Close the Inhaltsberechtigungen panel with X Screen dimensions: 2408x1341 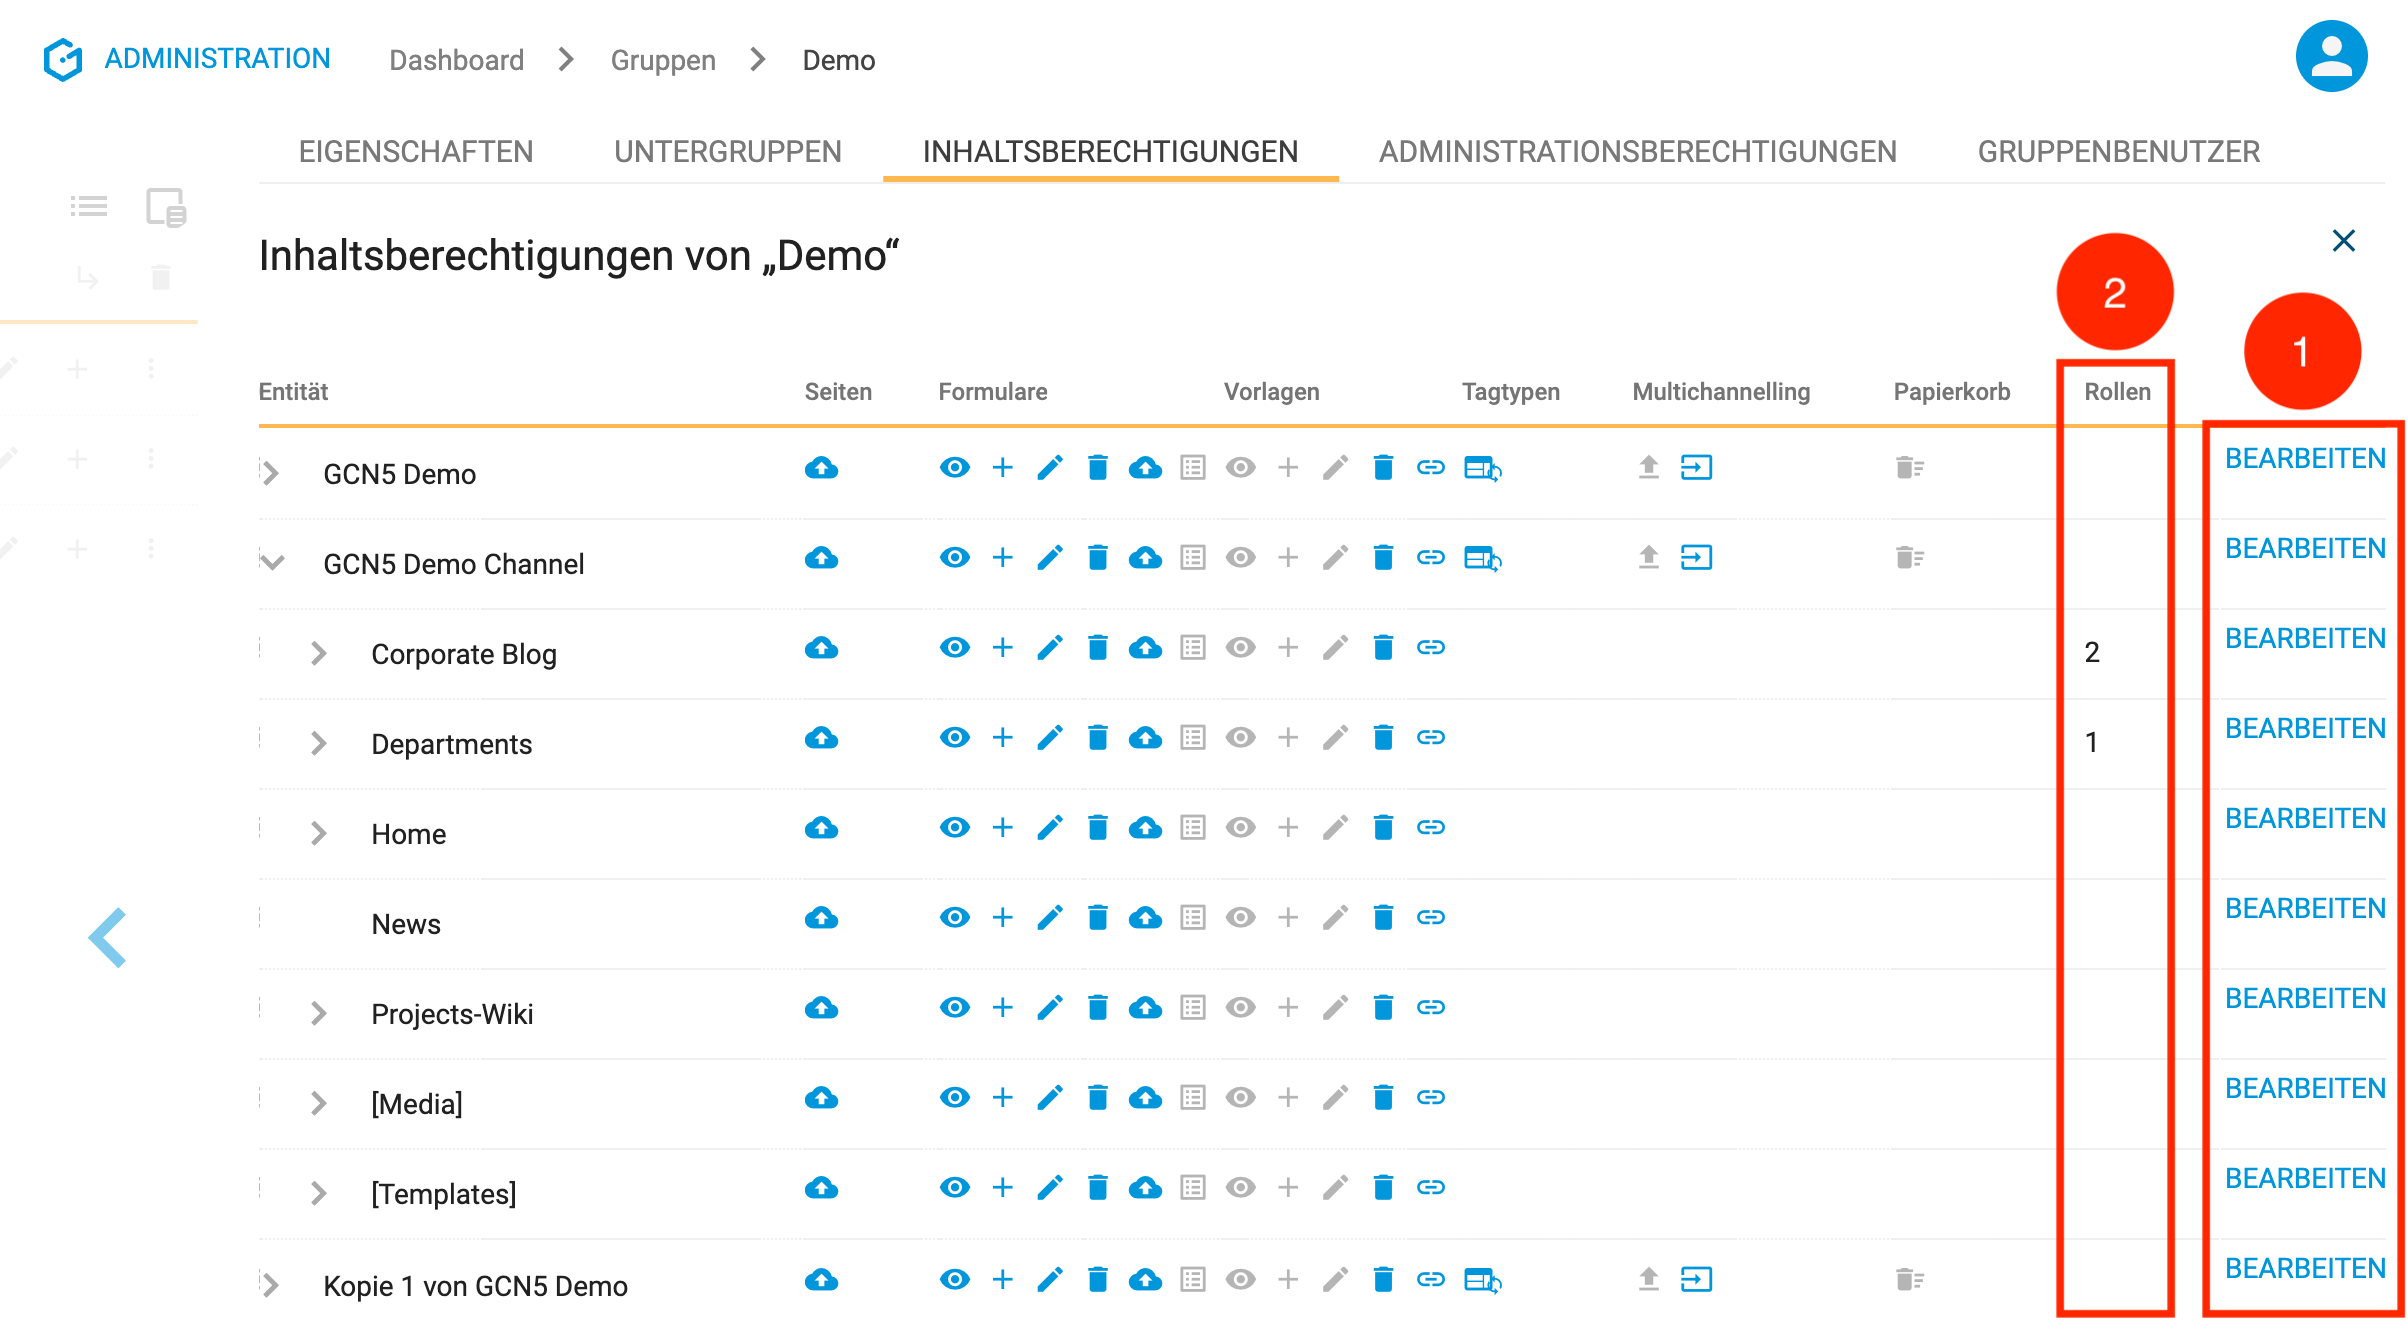(2344, 241)
